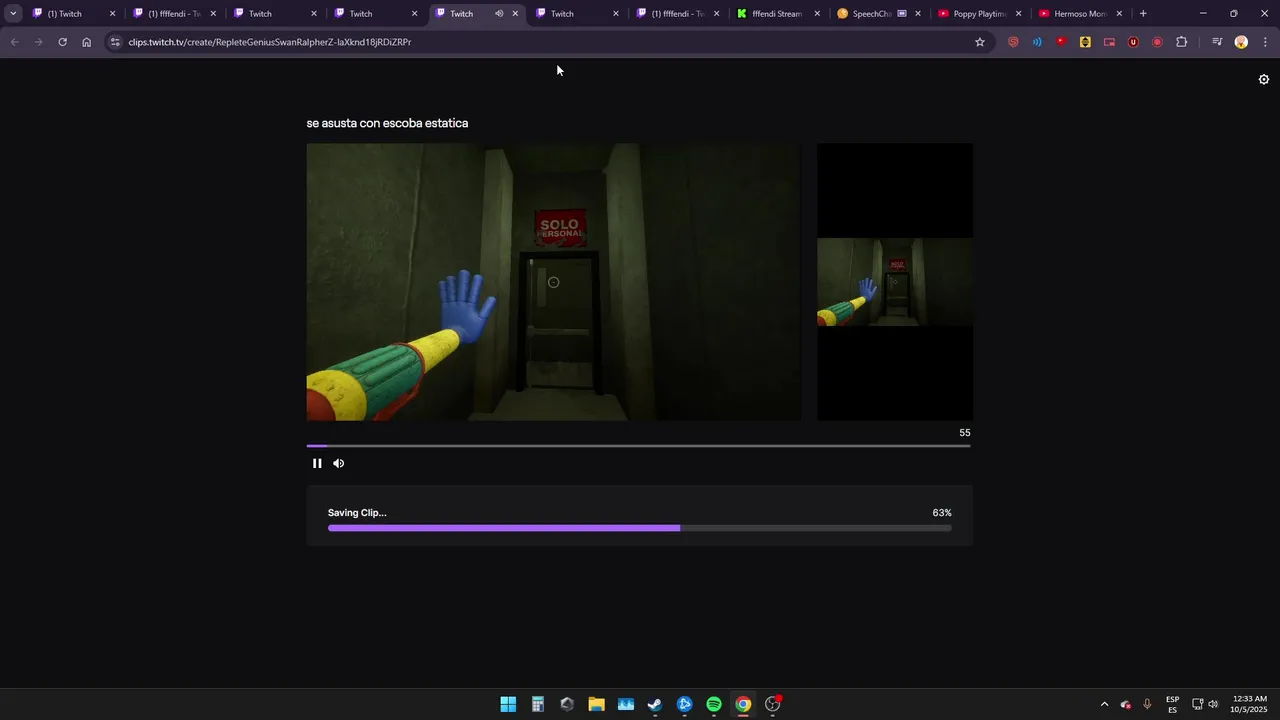Open a new browser tab

[1143, 14]
